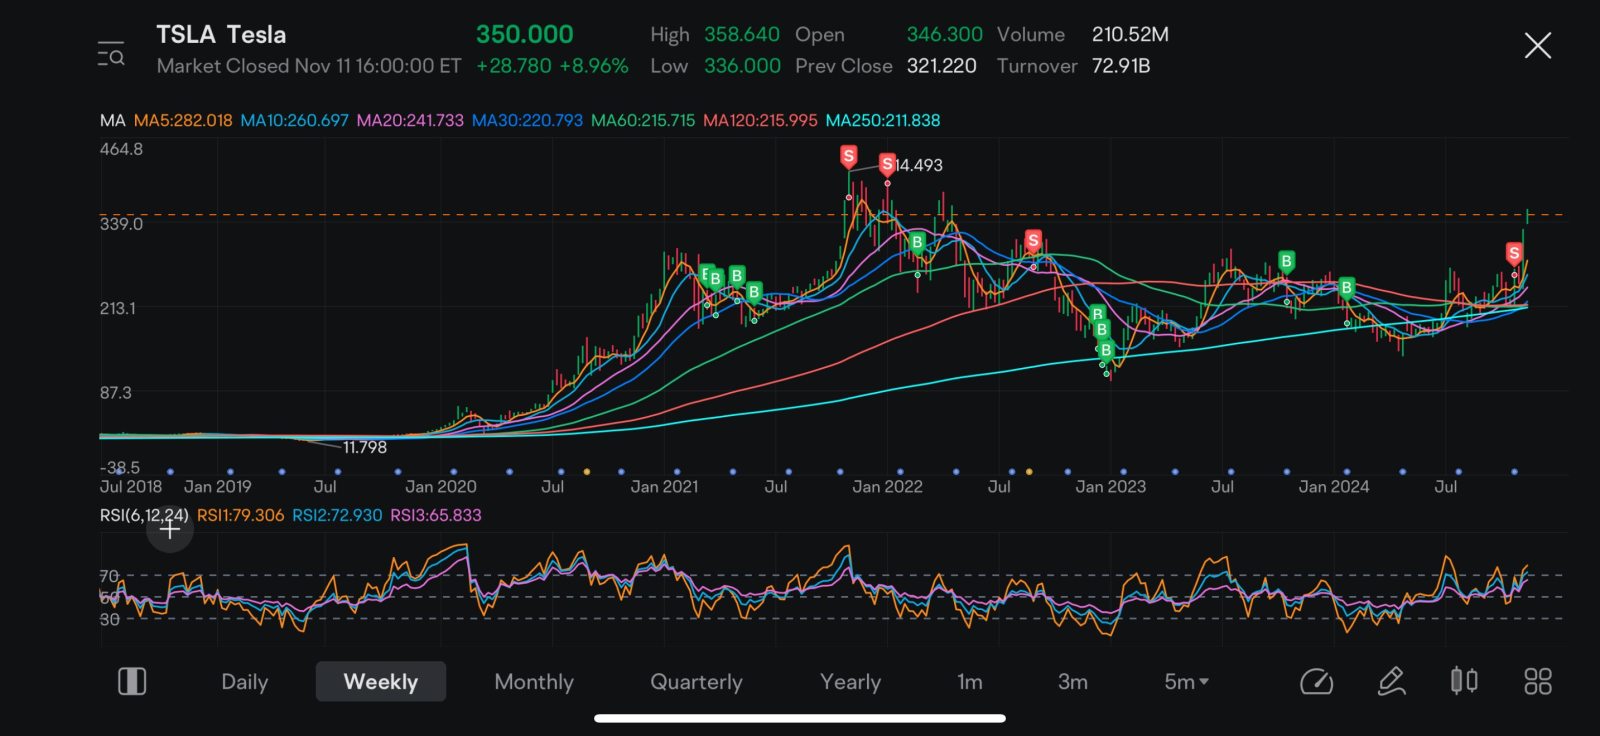Tap the MA20:241.733 value

tap(410, 120)
